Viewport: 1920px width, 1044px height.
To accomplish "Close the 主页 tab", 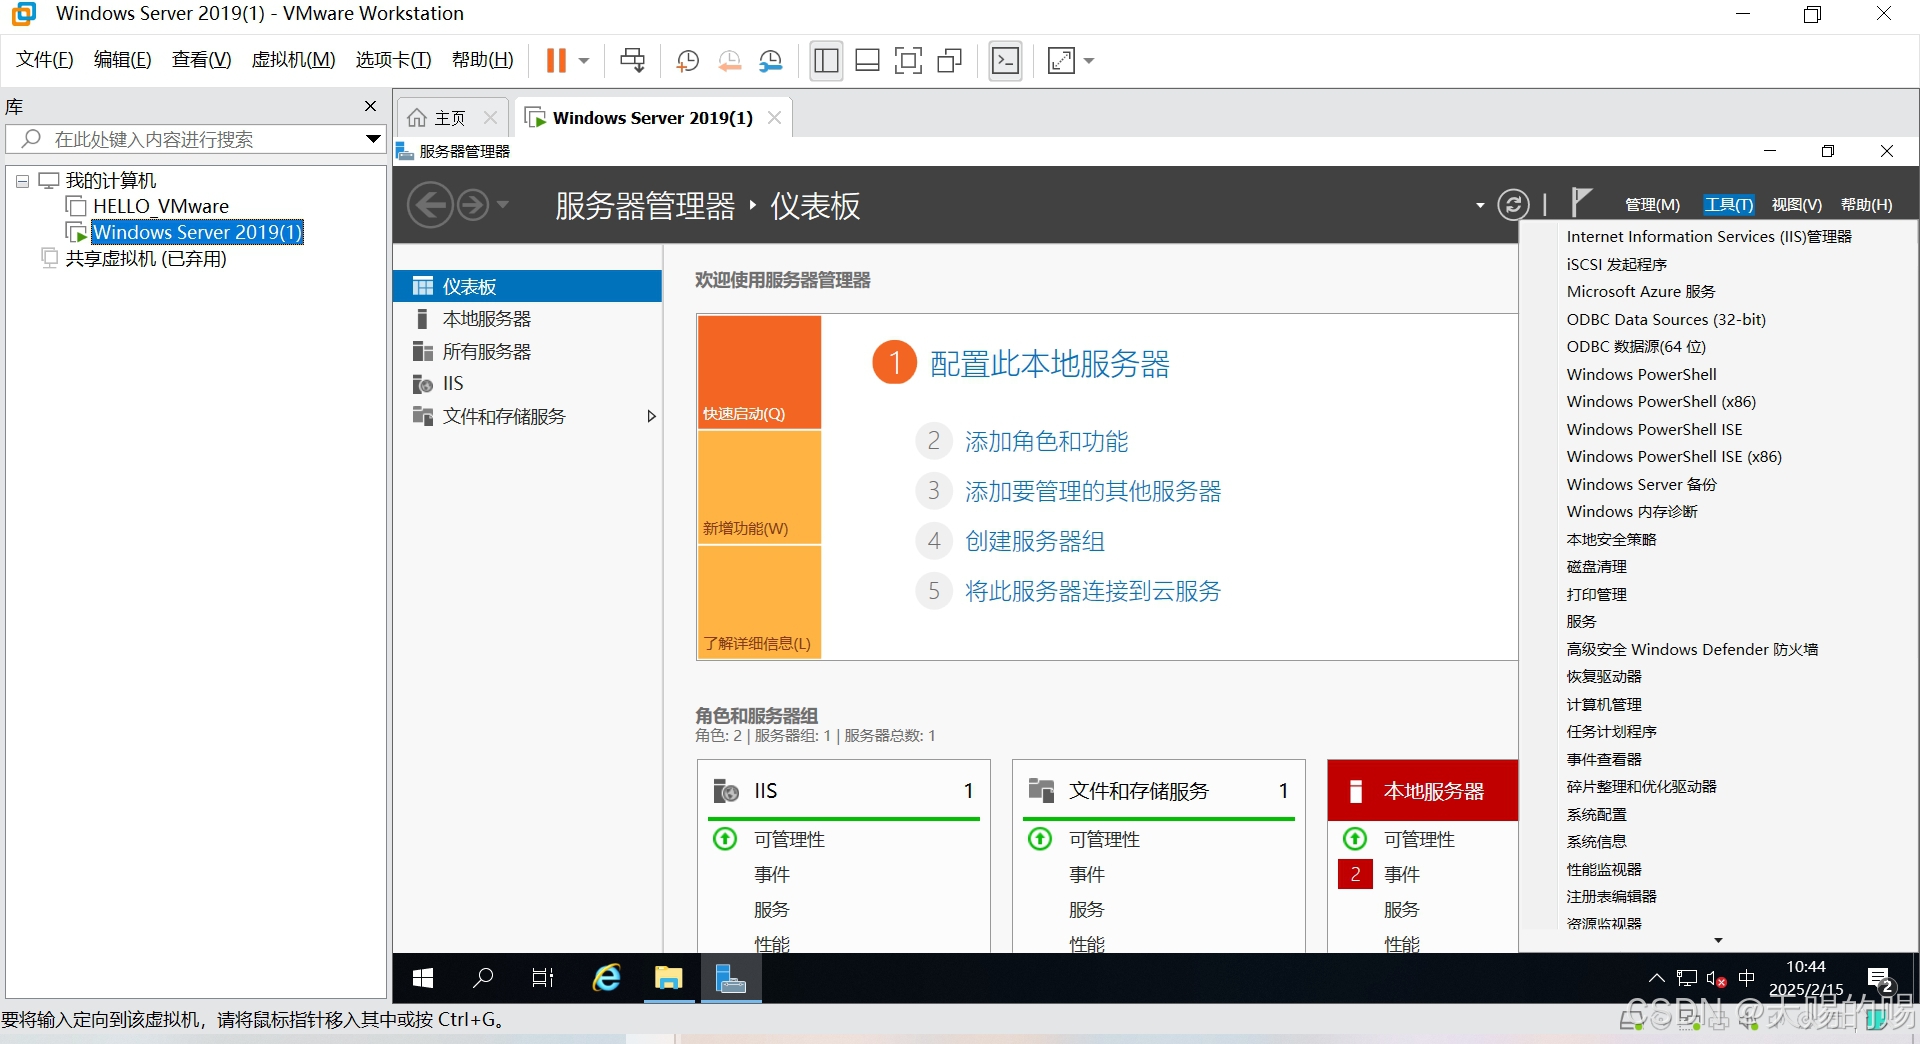I will click(x=490, y=118).
